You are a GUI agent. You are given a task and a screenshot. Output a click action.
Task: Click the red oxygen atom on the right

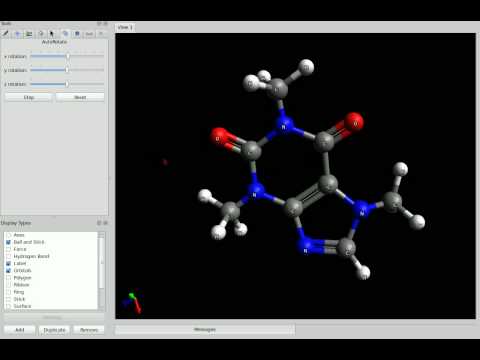[354, 122]
